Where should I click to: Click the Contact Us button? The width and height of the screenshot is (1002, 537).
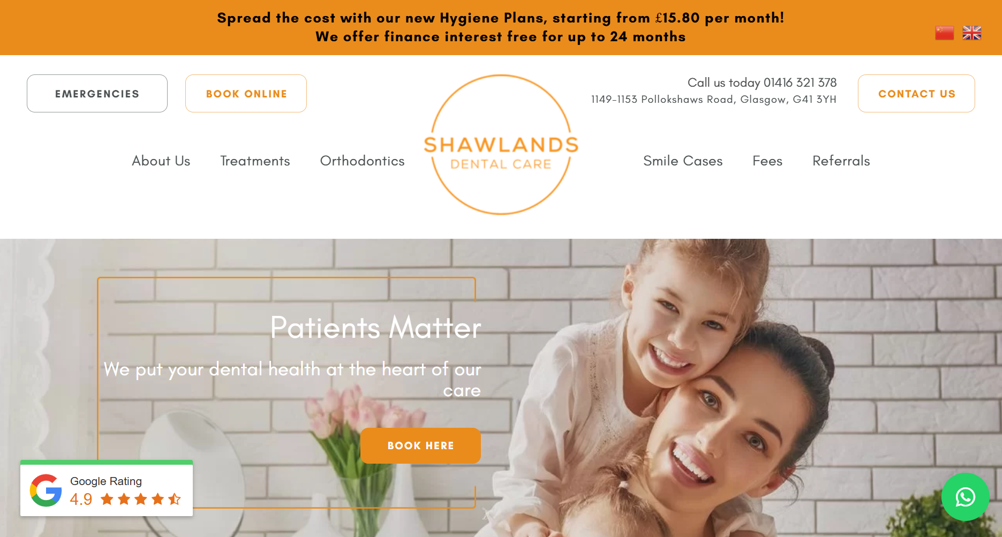click(x=916, y=93)
